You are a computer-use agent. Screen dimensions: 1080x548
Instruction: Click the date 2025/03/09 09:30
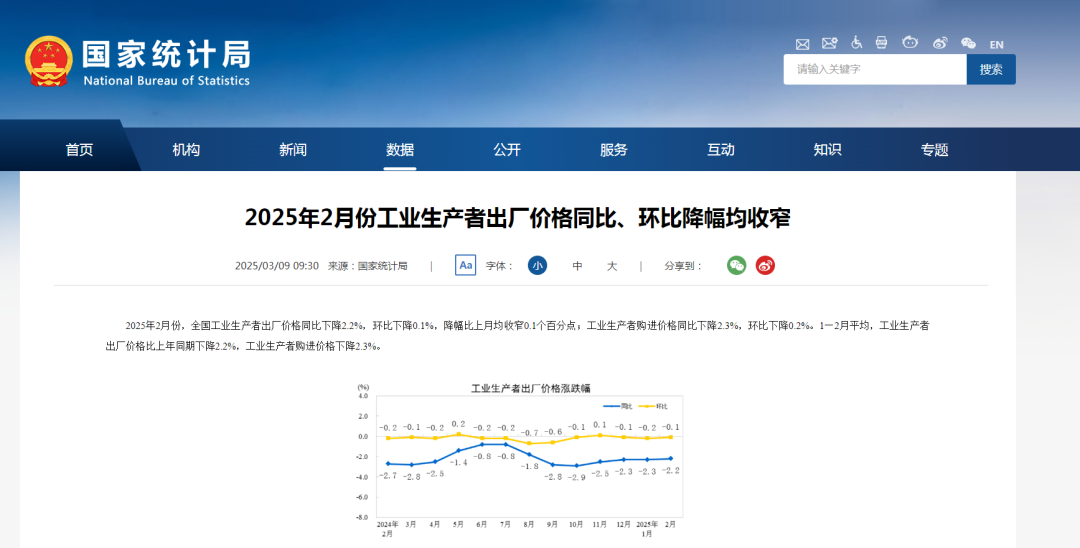tap(277, 266)
